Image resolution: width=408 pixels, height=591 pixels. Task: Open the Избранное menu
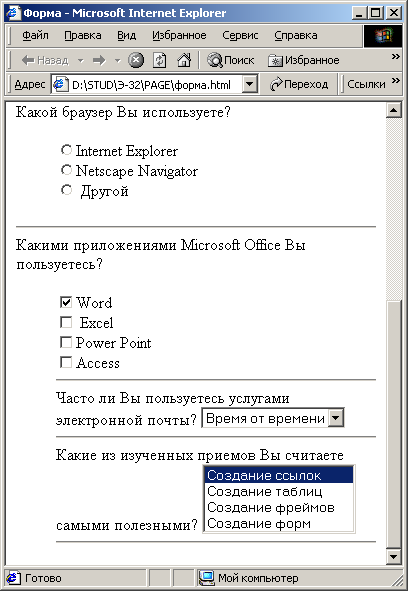tap(179, 35)
